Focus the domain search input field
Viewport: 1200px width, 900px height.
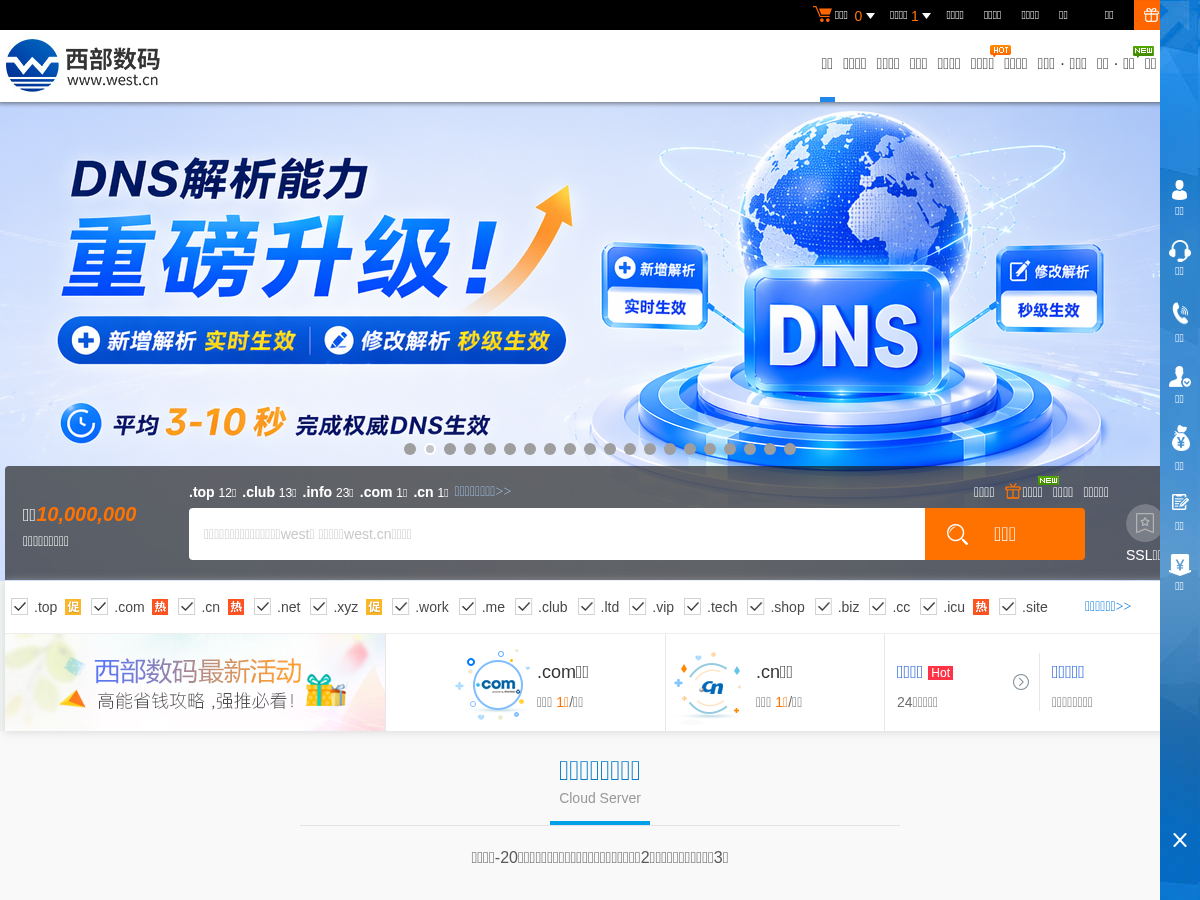pos(557,534)
